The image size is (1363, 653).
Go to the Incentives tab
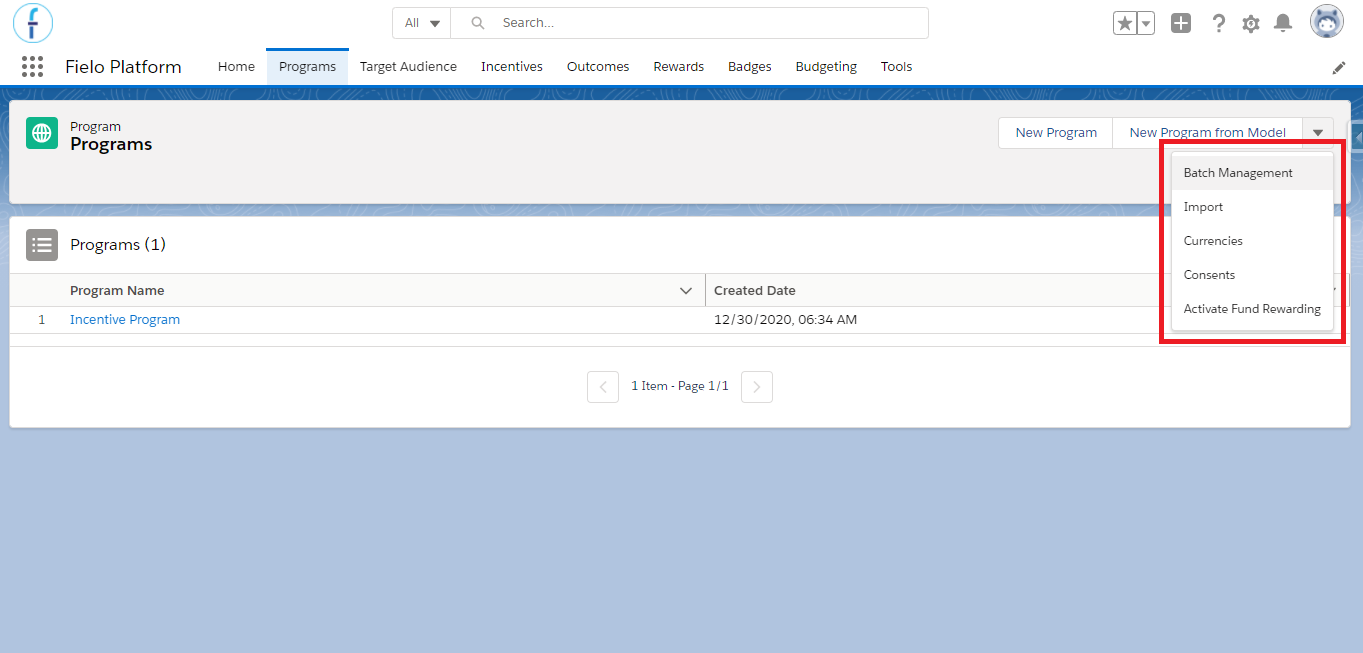tap(512, 67)
